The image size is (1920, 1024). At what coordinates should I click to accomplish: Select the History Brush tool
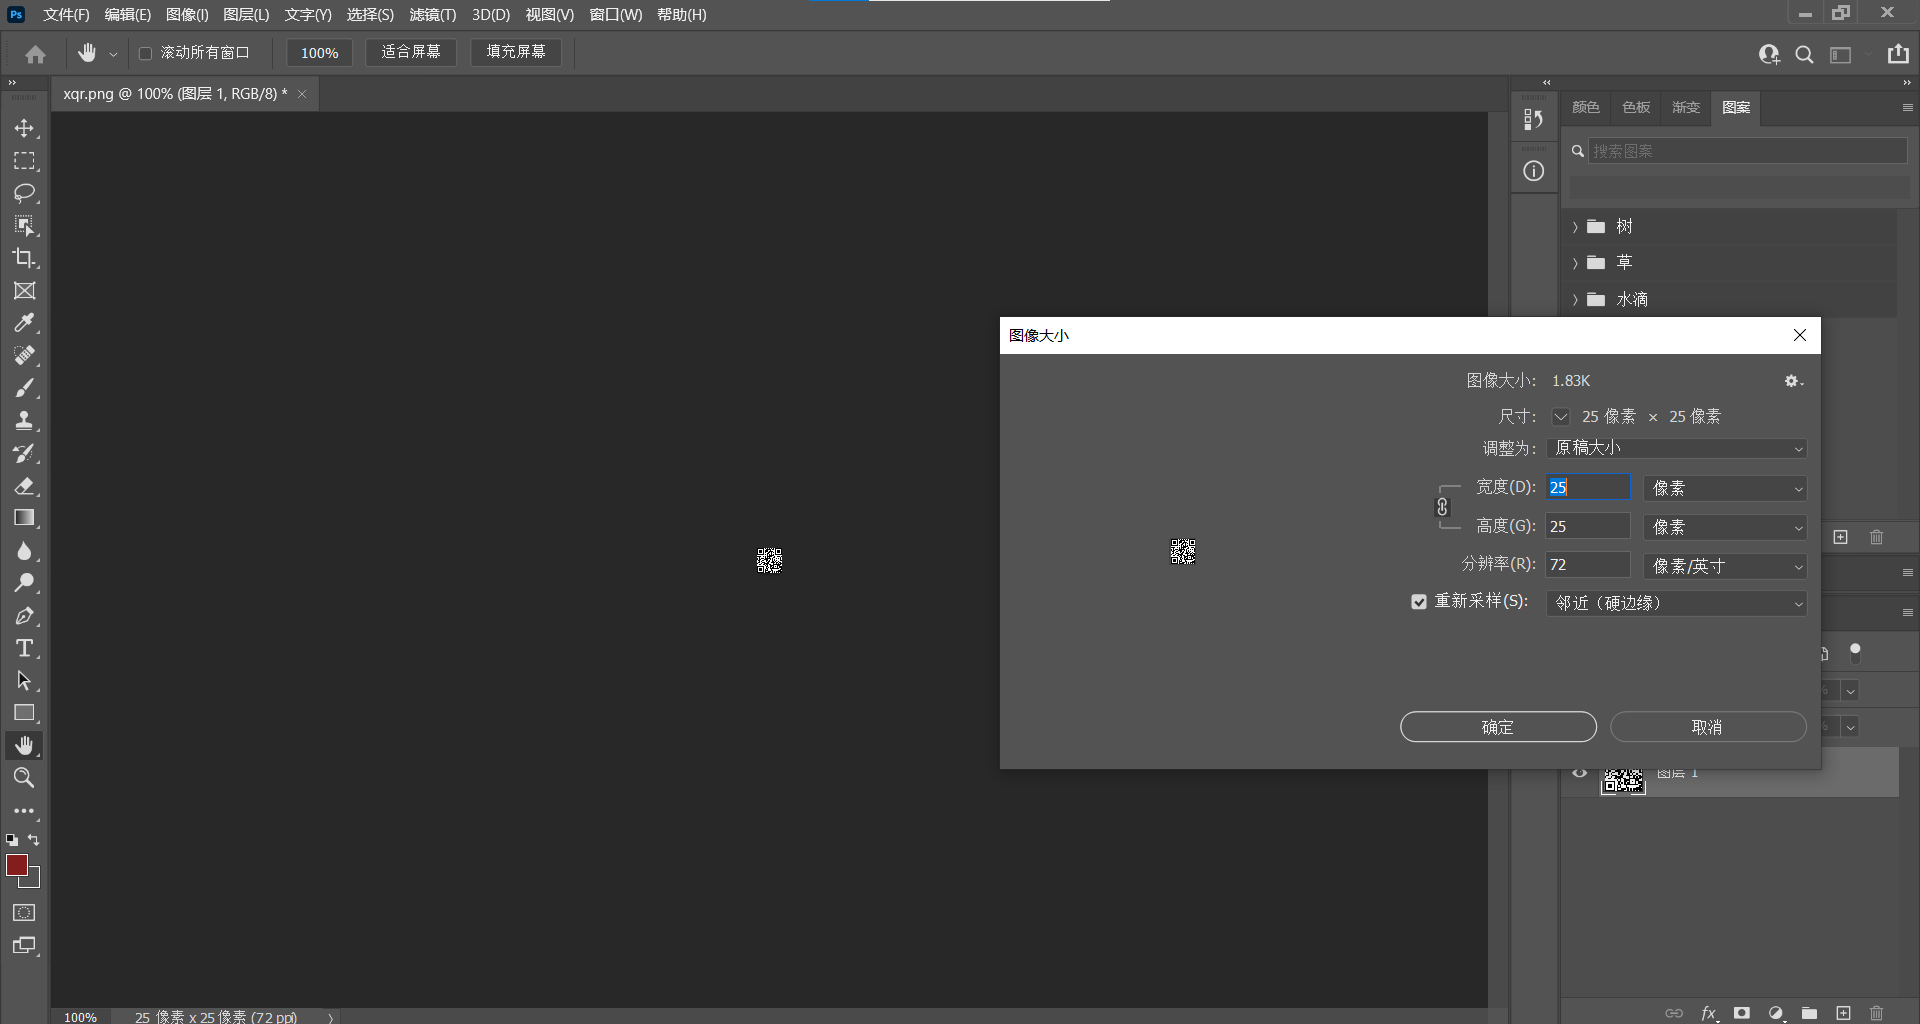pyautogui.click(x=24, y=453)
